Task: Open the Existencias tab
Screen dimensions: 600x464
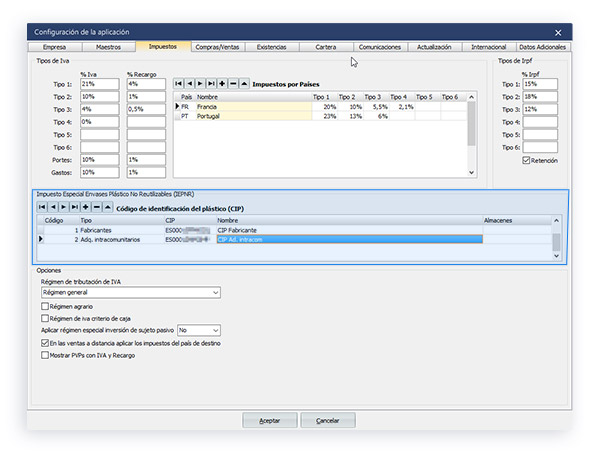Action: 271,47
